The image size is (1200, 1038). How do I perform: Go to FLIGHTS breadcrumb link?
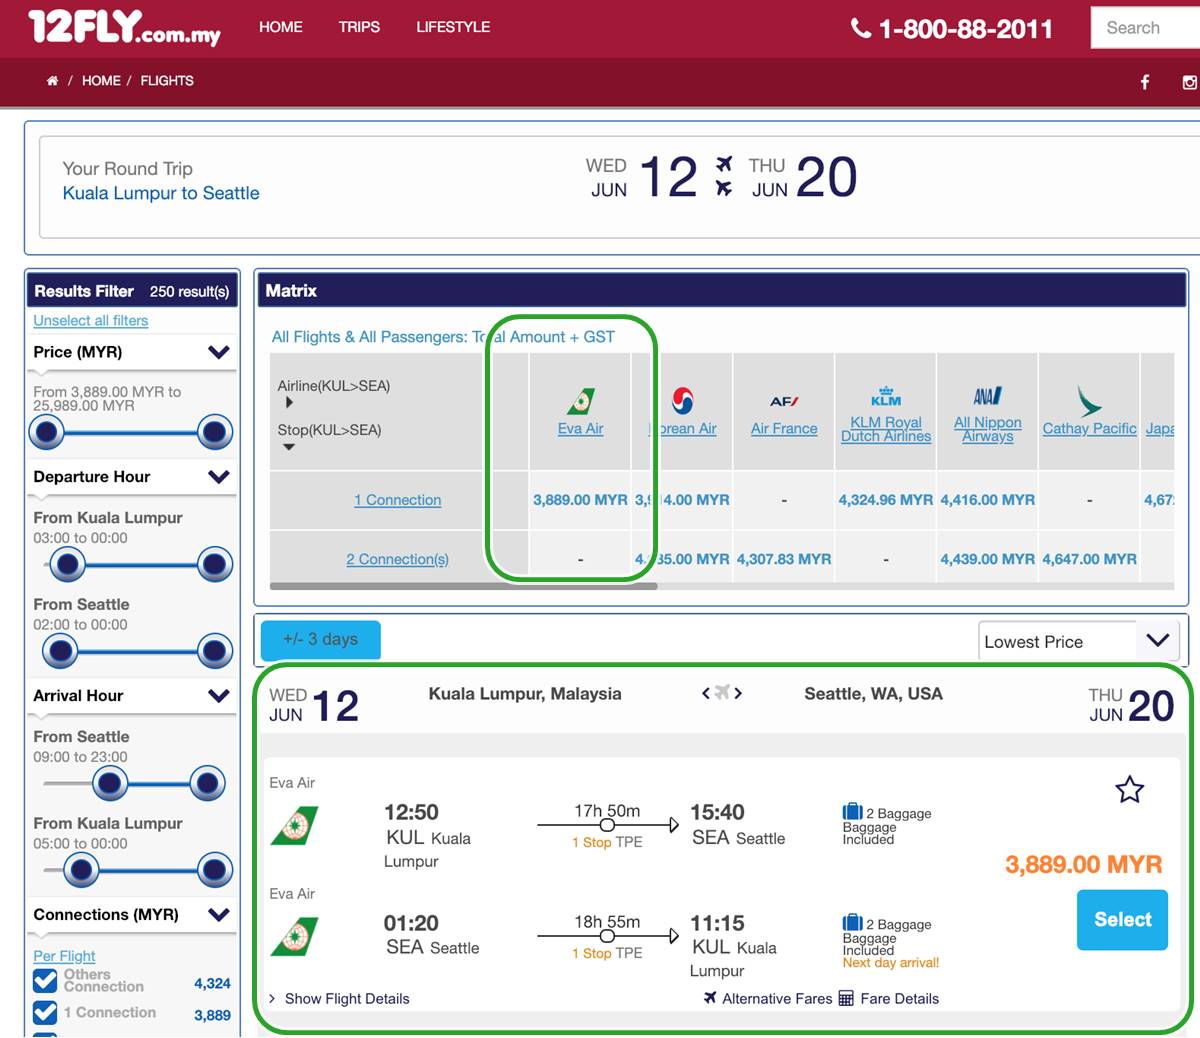167,81
